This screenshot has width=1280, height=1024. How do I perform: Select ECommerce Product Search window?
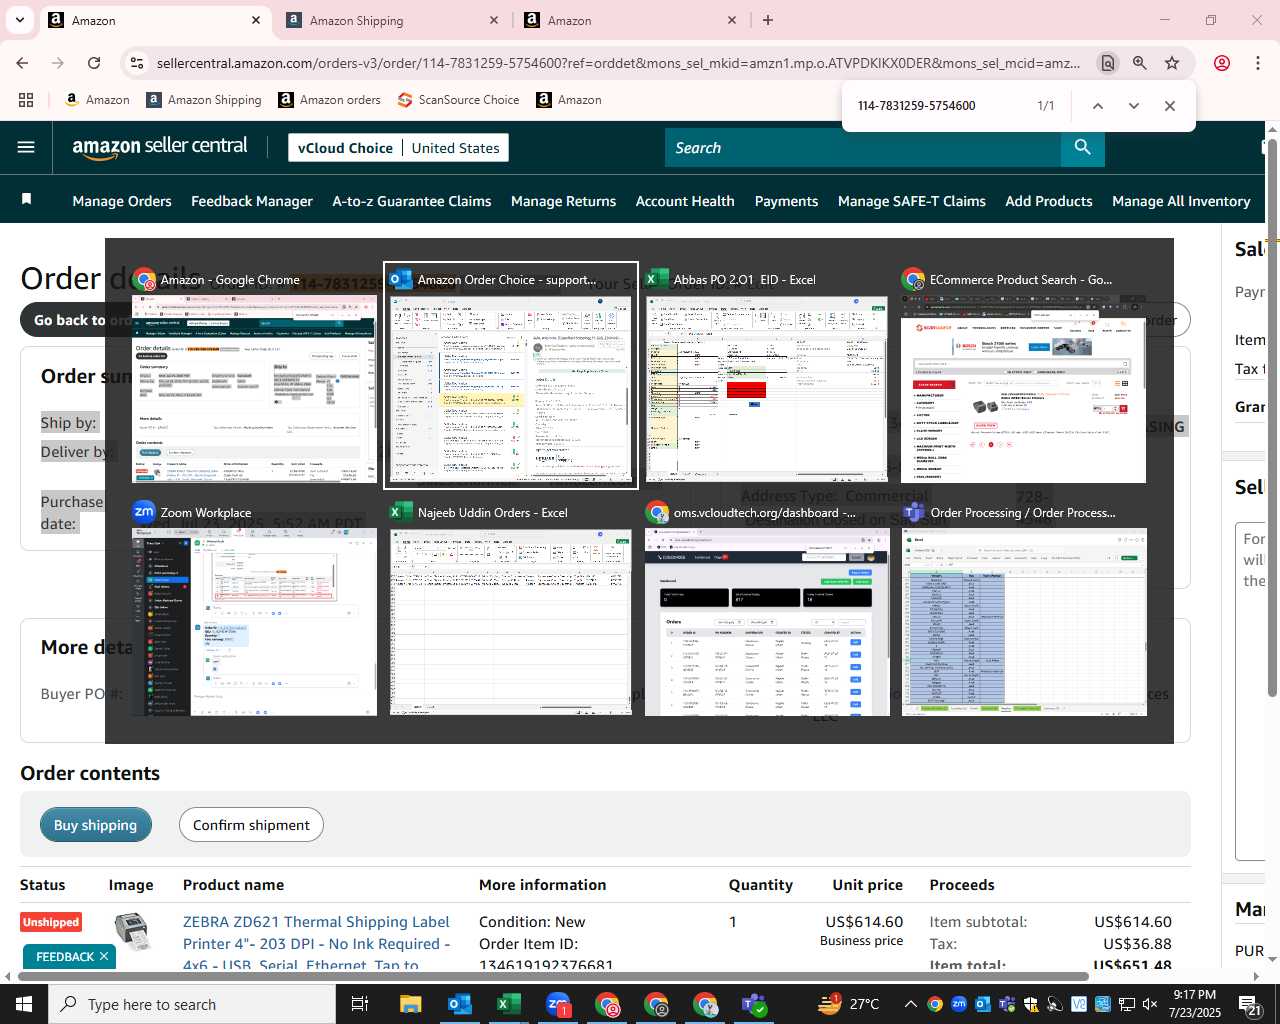(x=1023, y=376)
